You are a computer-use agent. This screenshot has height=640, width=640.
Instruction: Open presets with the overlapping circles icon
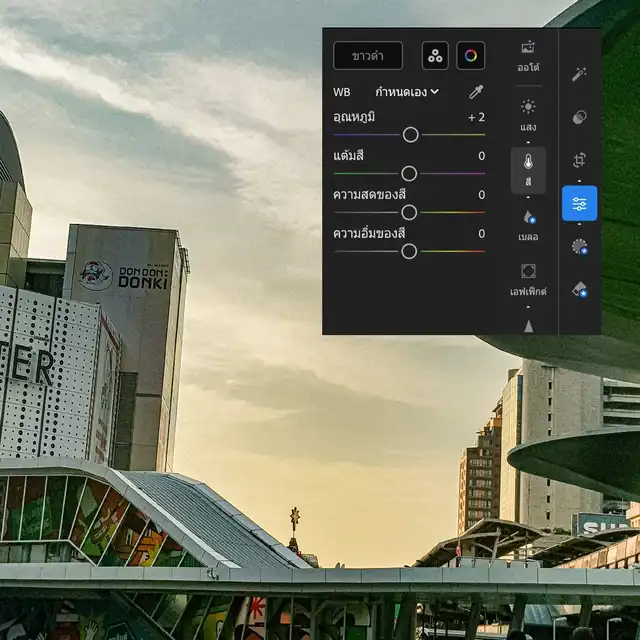[x=579, y=117]
